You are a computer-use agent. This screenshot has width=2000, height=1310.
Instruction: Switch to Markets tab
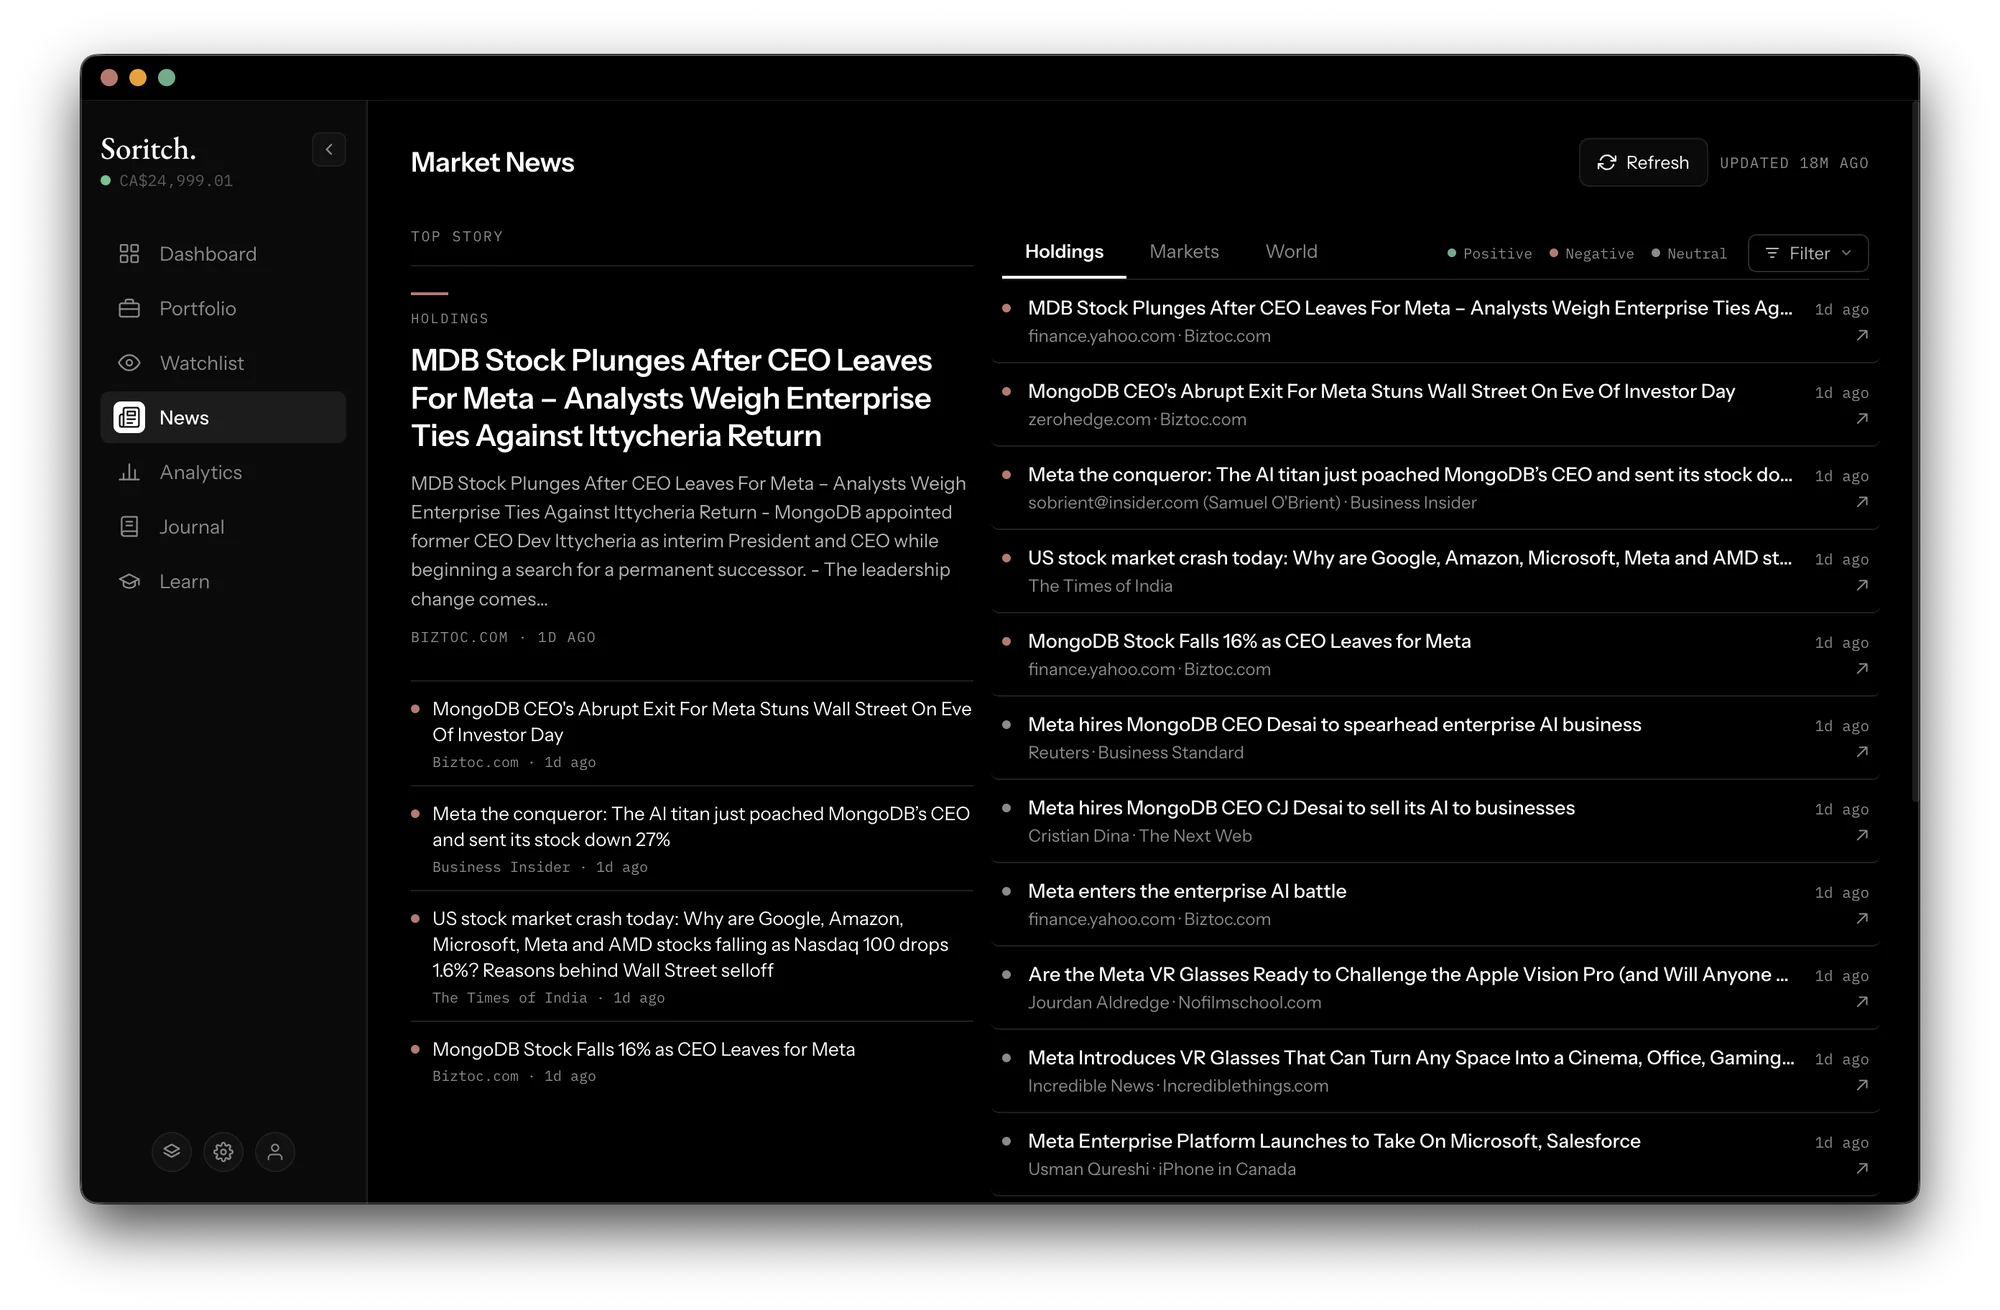point(1184,252)
